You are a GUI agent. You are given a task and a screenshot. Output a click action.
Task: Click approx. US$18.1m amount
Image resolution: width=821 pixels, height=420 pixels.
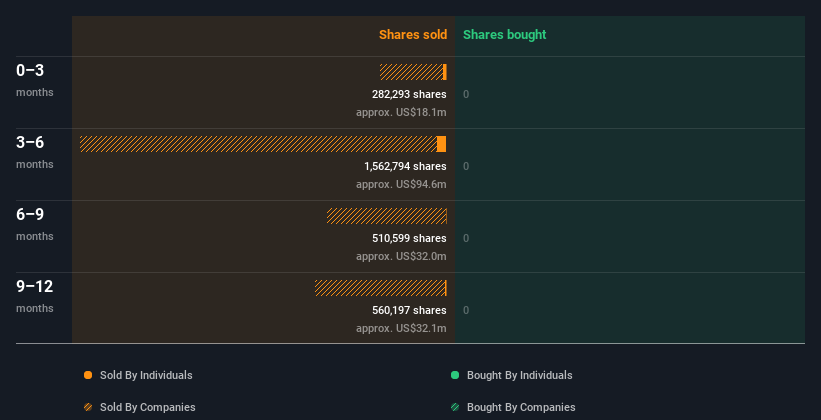[401, 112]
